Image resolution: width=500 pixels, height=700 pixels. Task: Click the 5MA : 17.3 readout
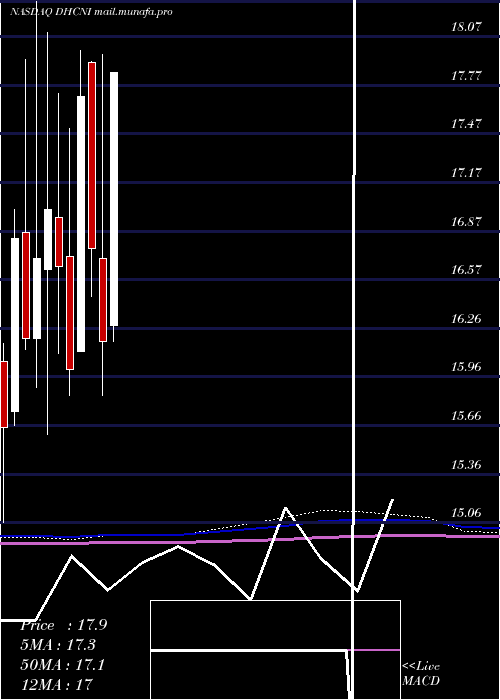pos(58,645)
